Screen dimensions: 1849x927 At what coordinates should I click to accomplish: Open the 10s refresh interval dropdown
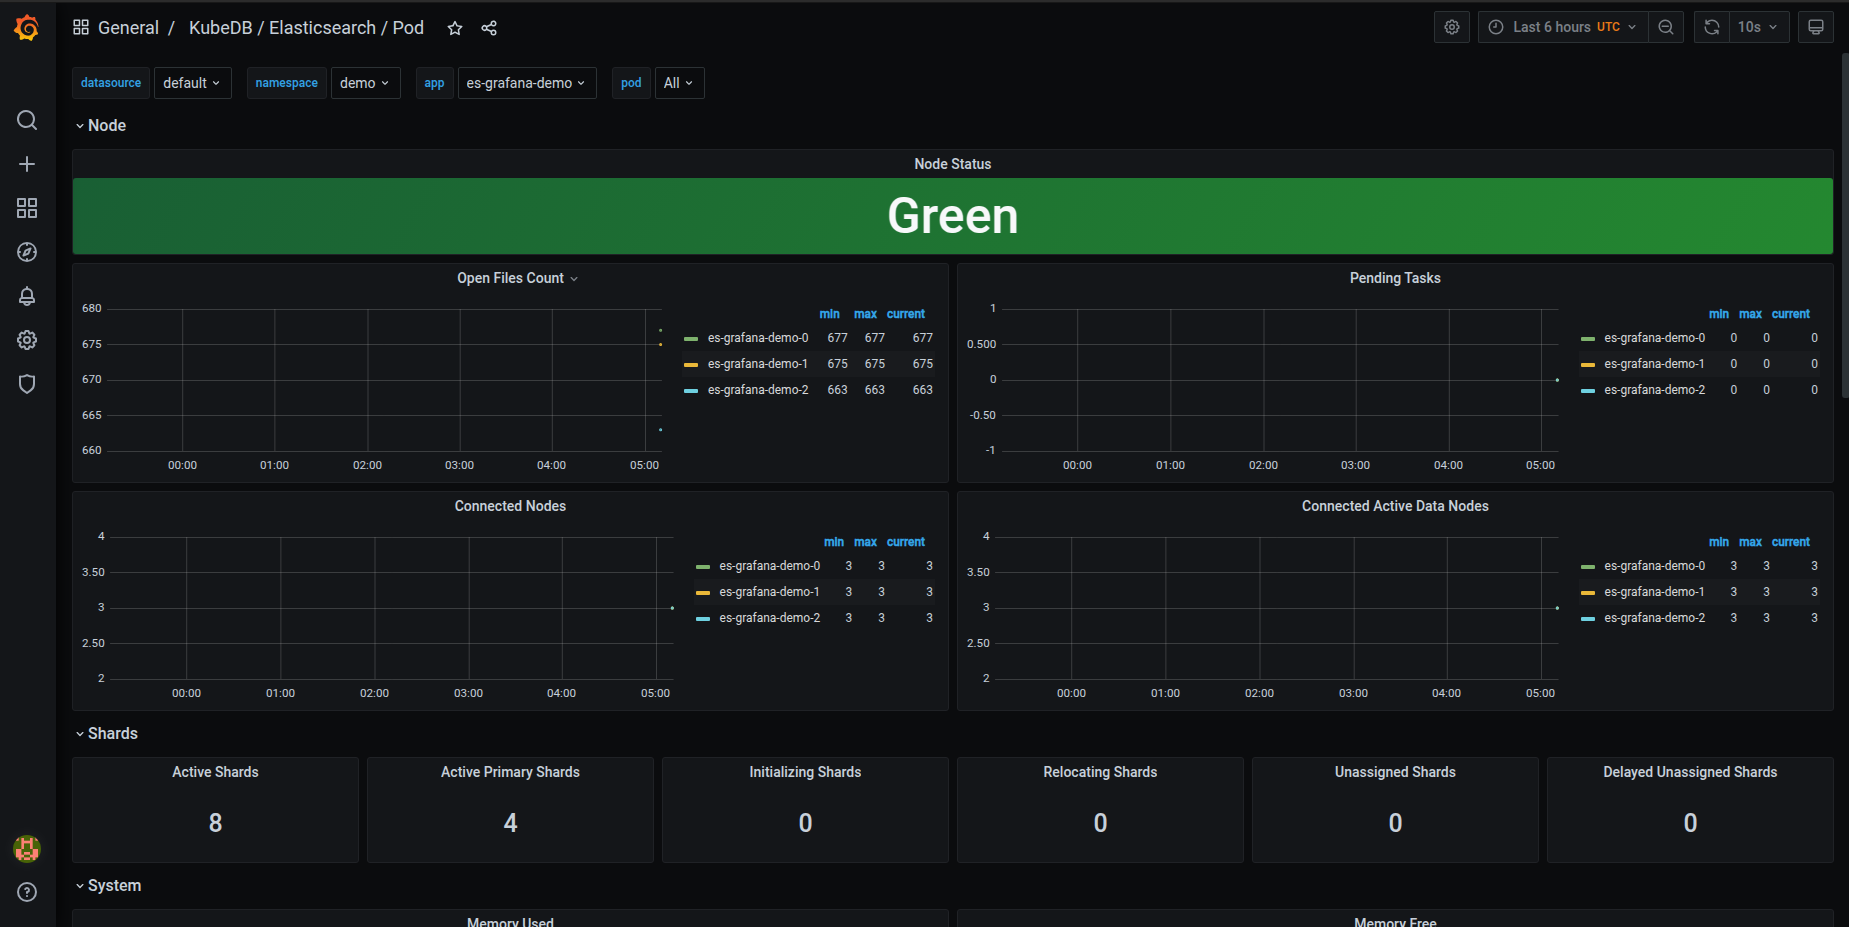pos(1759,27)
